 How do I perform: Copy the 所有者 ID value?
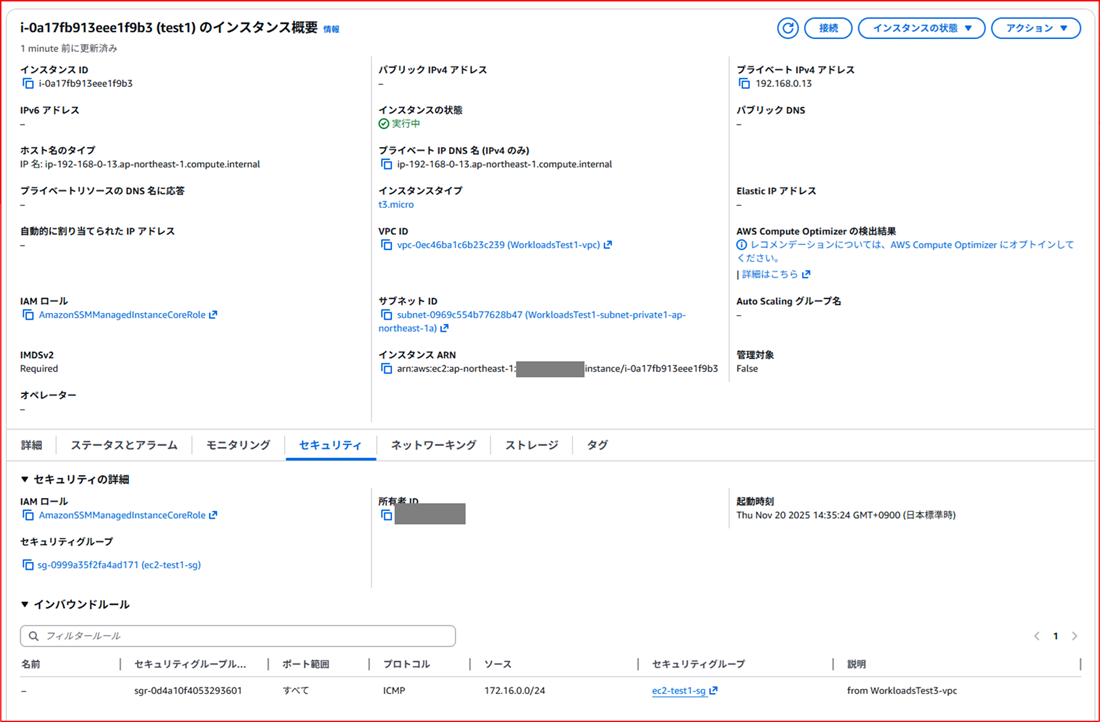pos(386,514)
